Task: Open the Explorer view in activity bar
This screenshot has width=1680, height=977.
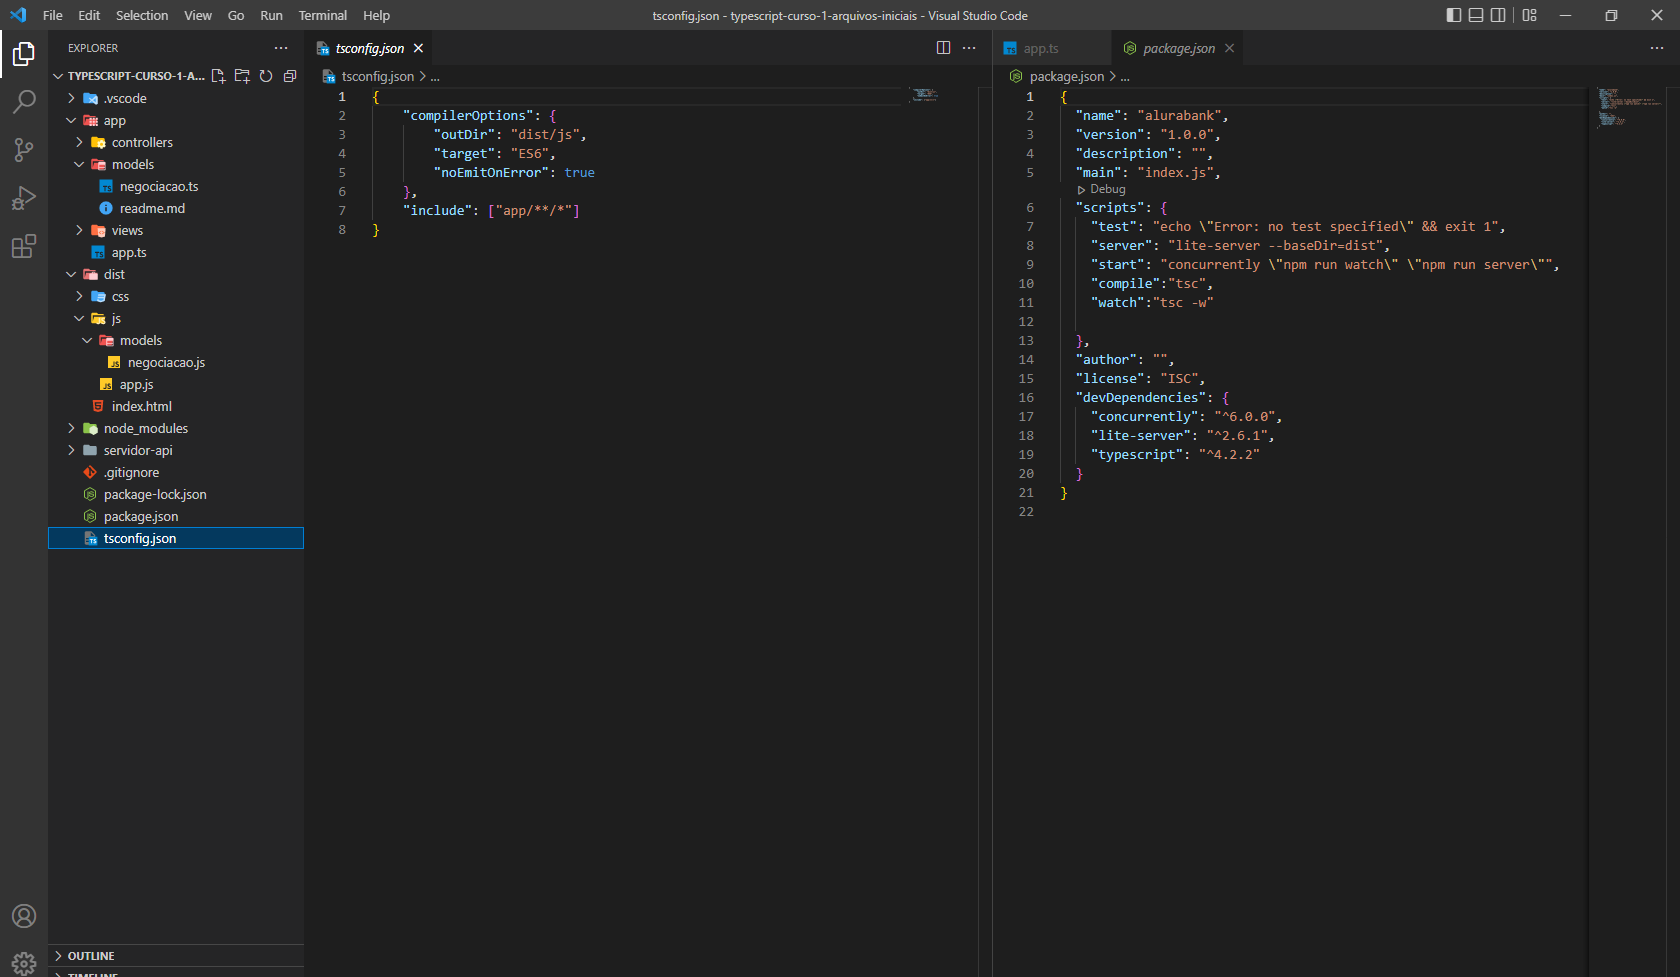Action: 24,54
